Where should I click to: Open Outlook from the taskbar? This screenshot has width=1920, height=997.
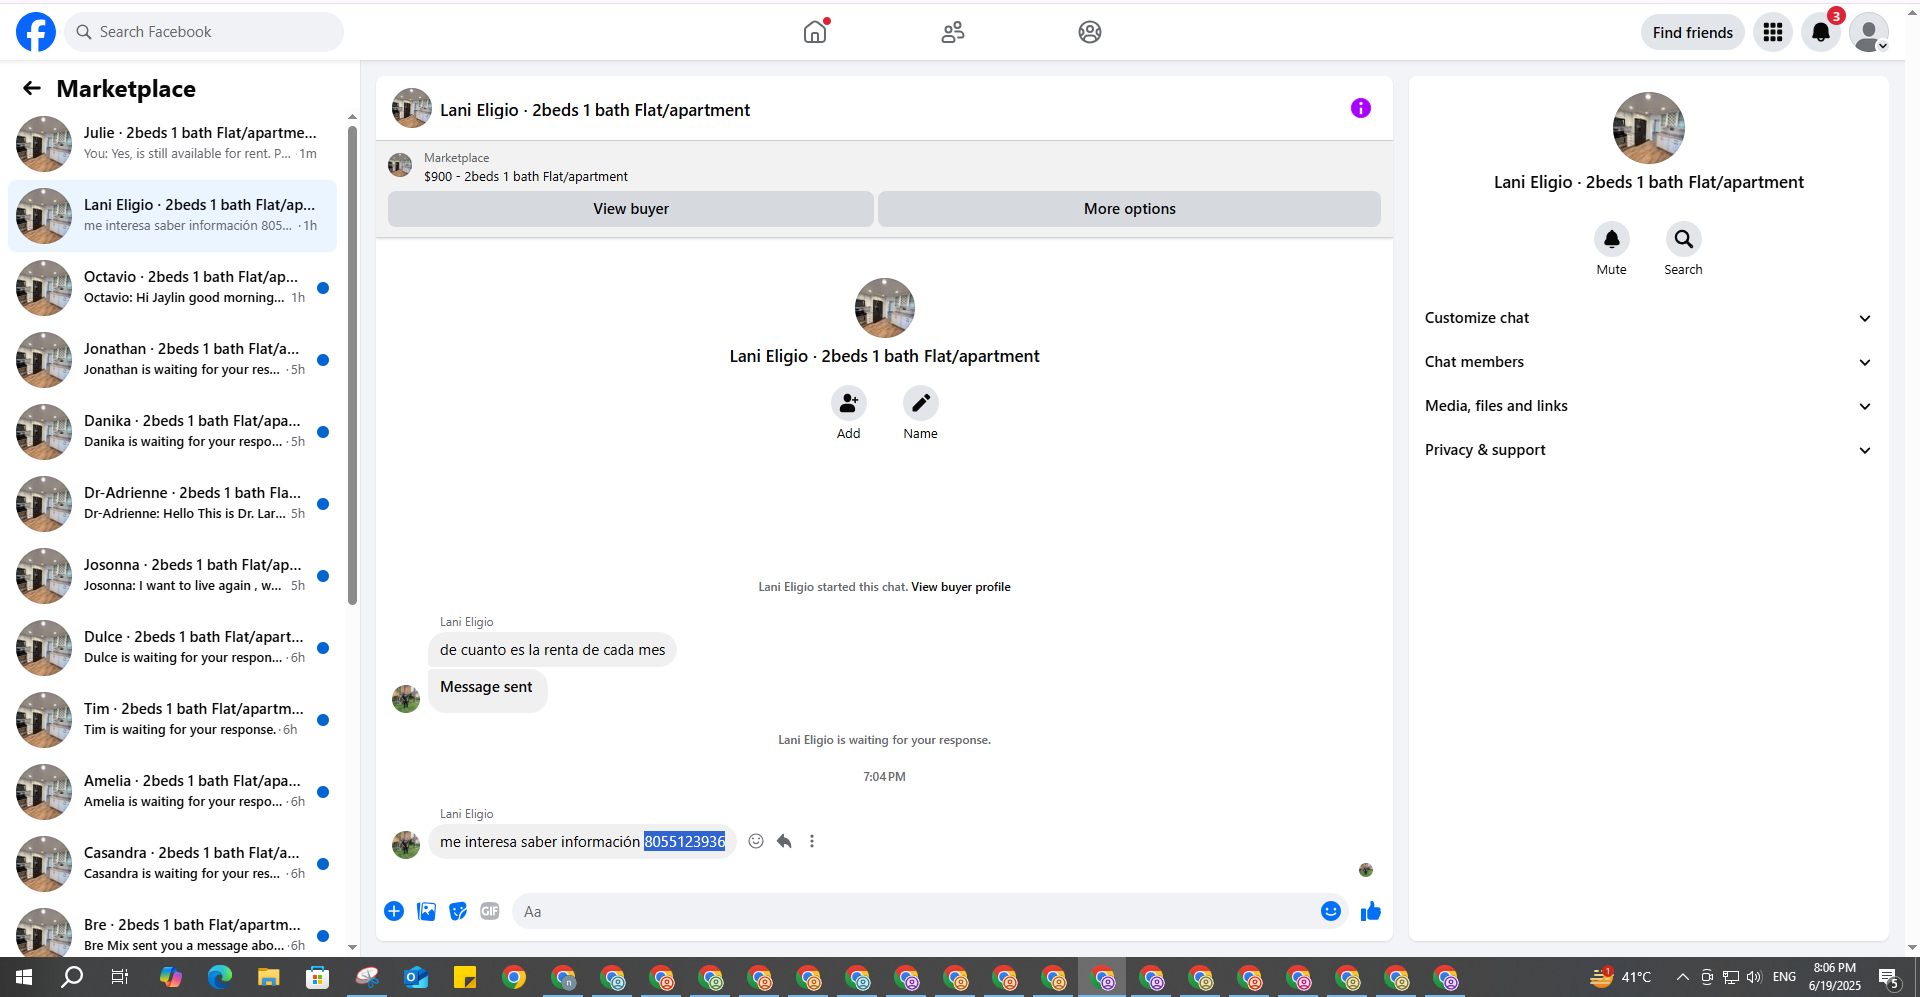click(x=415, y=977)
